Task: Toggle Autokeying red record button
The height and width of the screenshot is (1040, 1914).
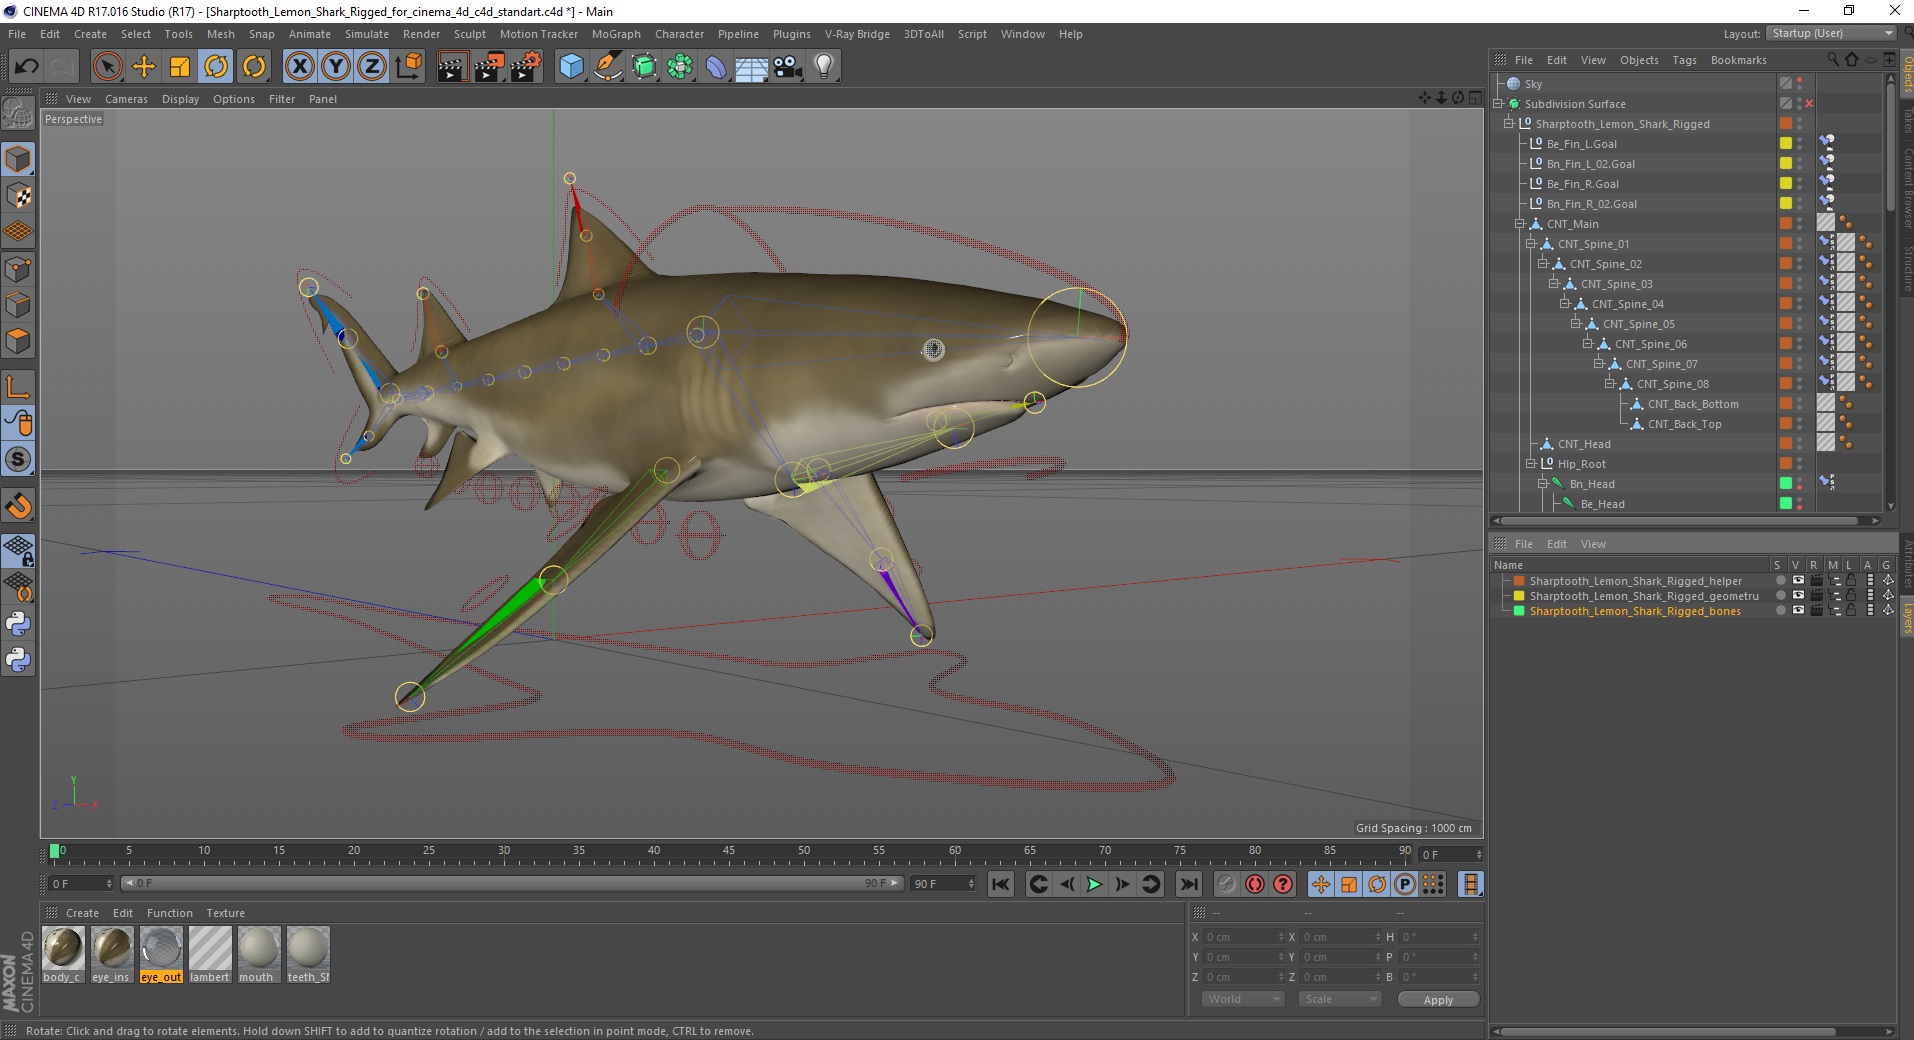Action: pos(1254,884)
